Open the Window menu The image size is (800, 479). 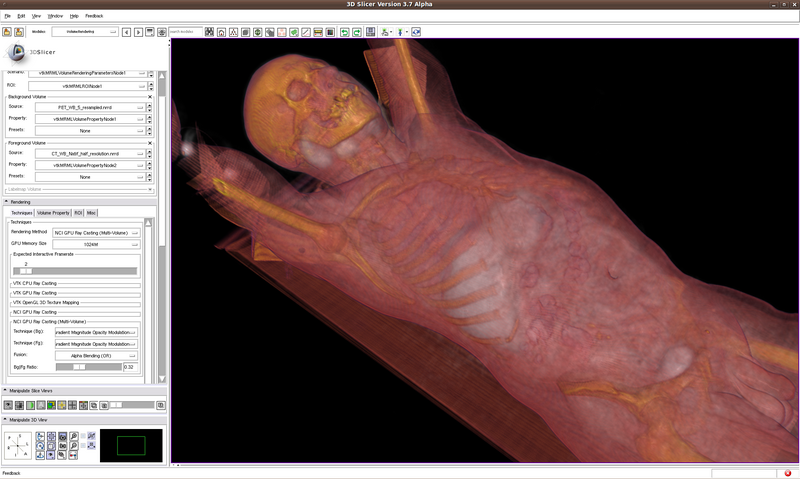pos(56,16)
